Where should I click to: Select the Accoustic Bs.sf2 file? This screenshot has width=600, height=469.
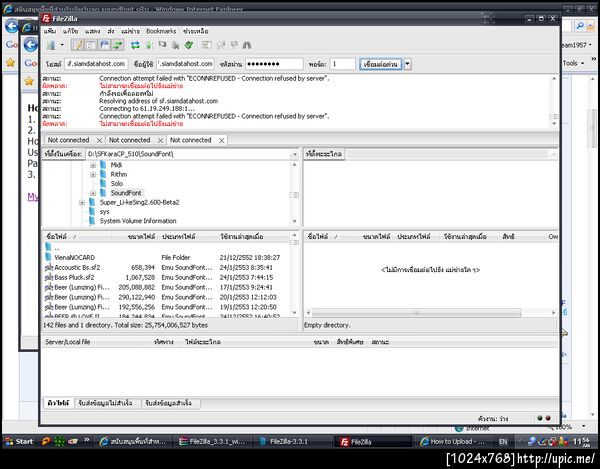166,267
